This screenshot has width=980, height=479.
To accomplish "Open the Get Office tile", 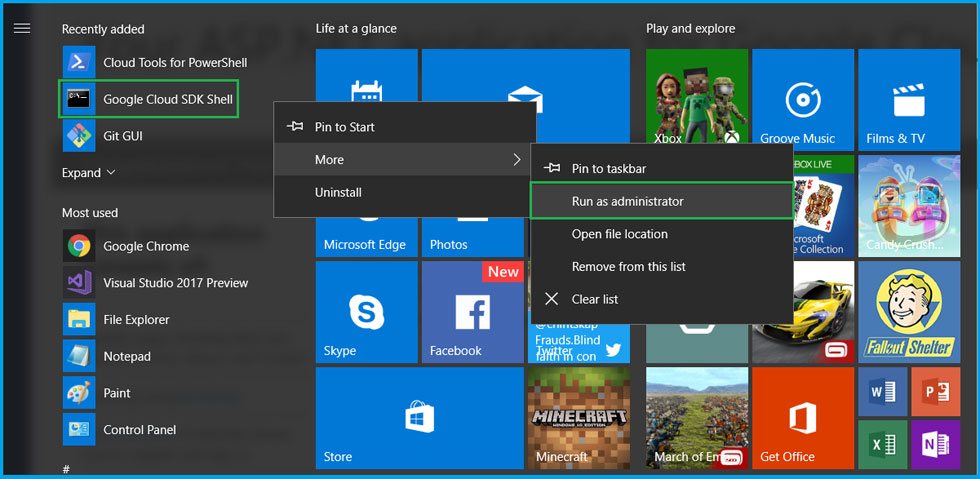I will tap(803, 418).
